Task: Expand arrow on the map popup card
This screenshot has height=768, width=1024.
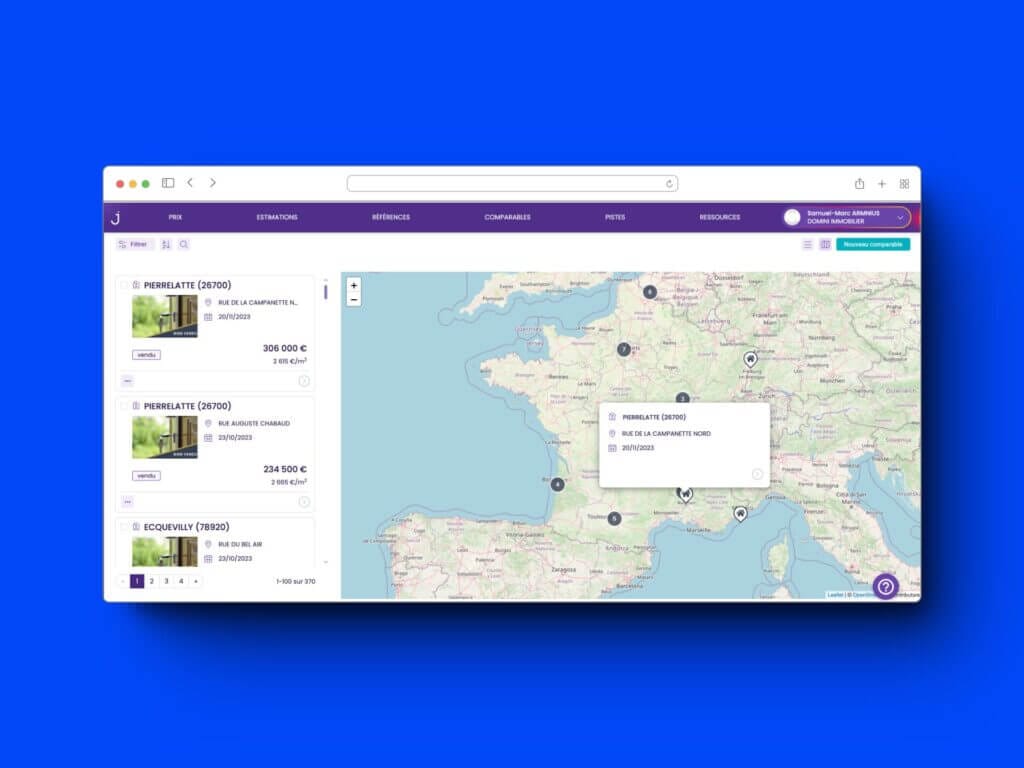Action: [x=757, y=474]
